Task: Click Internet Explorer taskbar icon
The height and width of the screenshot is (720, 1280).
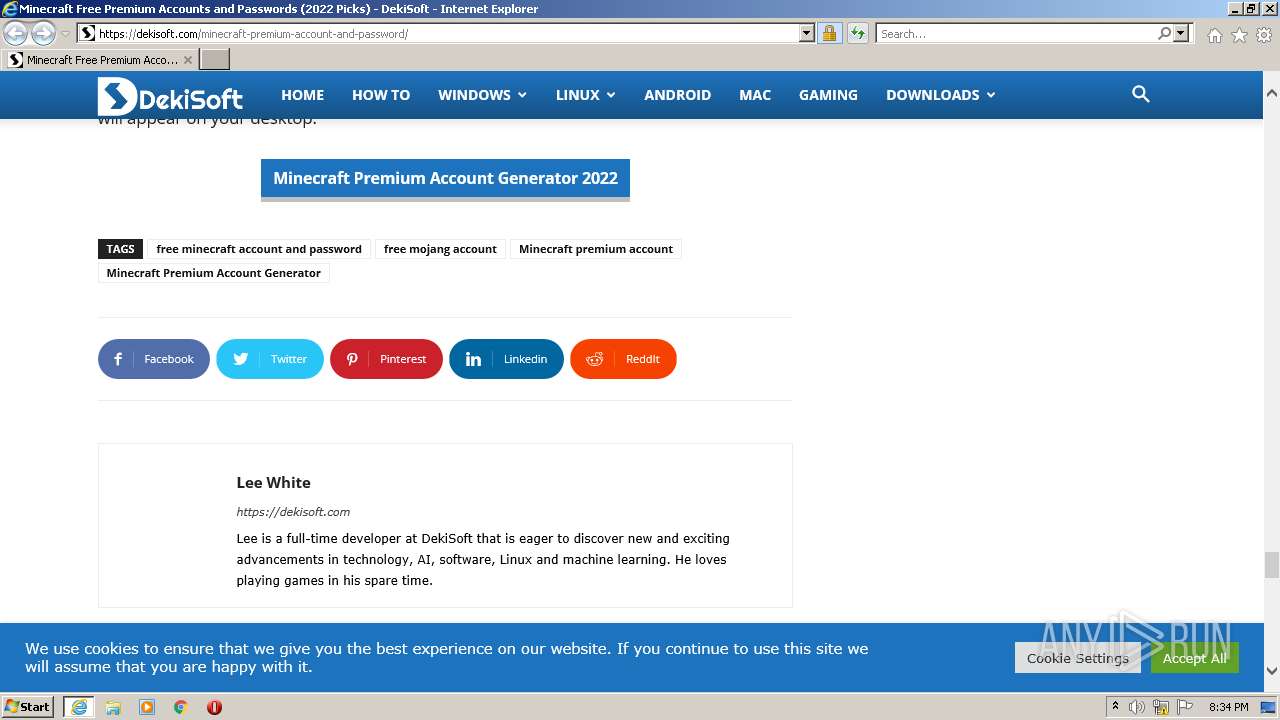Action: [x=79, y=707]
